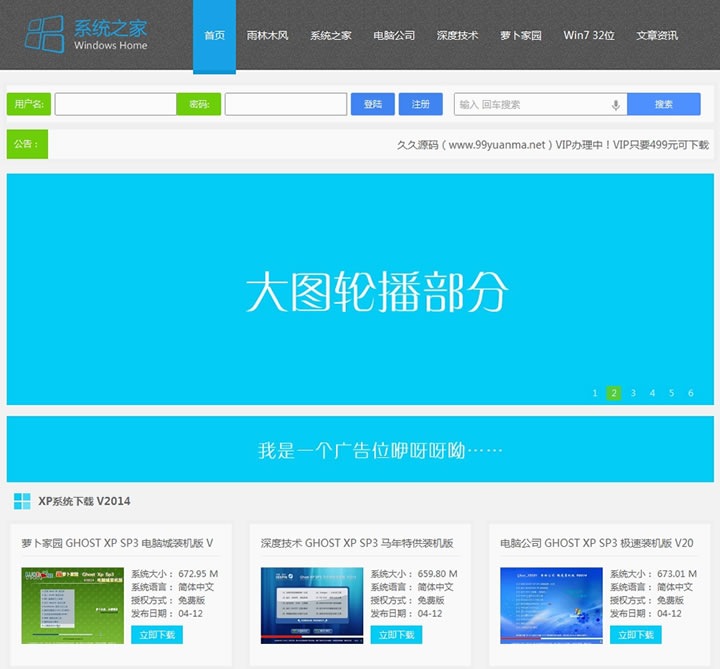Viewport: 720px width, 669px height.
Task: Focus the 用户名 input field
Action: point(115,104)
